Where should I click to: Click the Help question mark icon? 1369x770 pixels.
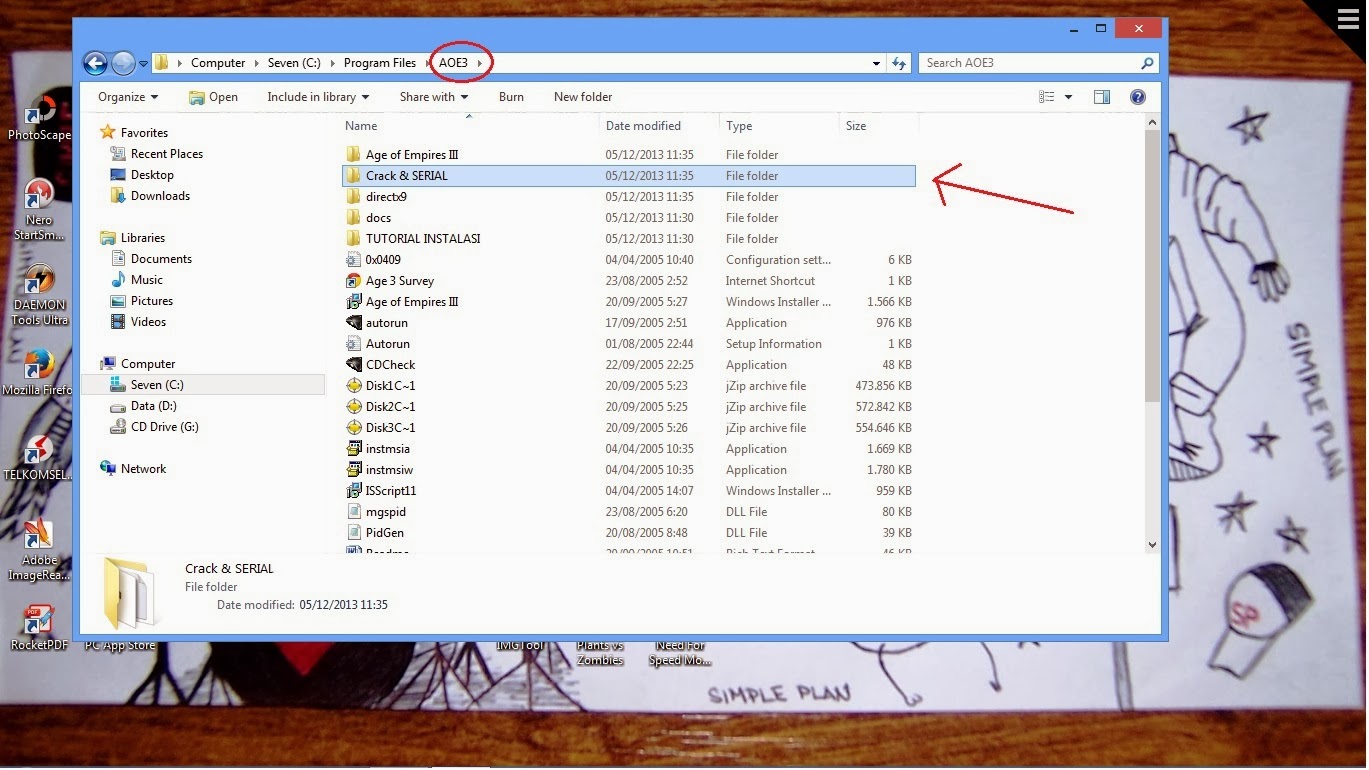pyautogui.click(x=1137, y=97)
